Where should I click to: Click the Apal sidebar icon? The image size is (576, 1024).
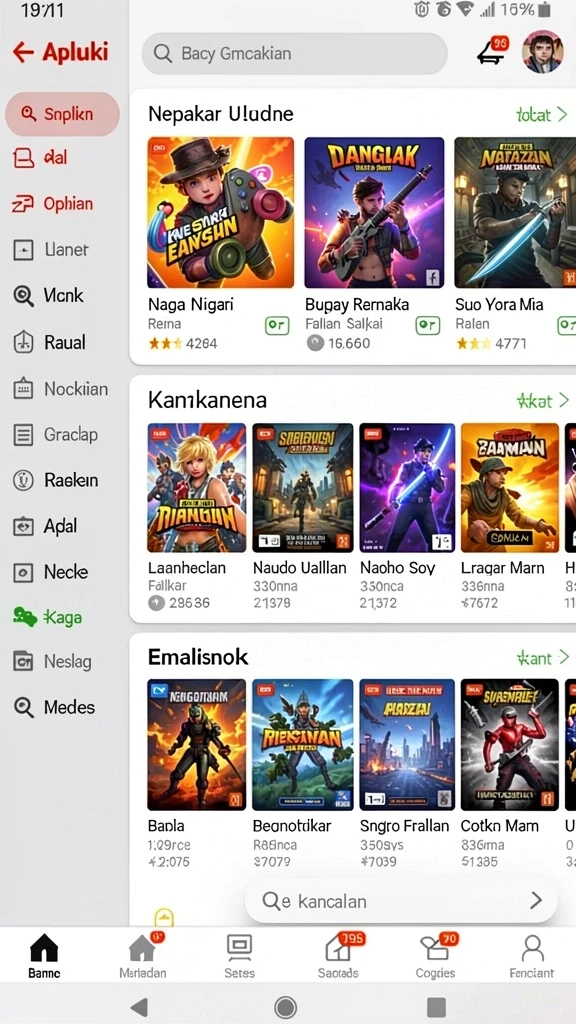(x=23, y=526)
